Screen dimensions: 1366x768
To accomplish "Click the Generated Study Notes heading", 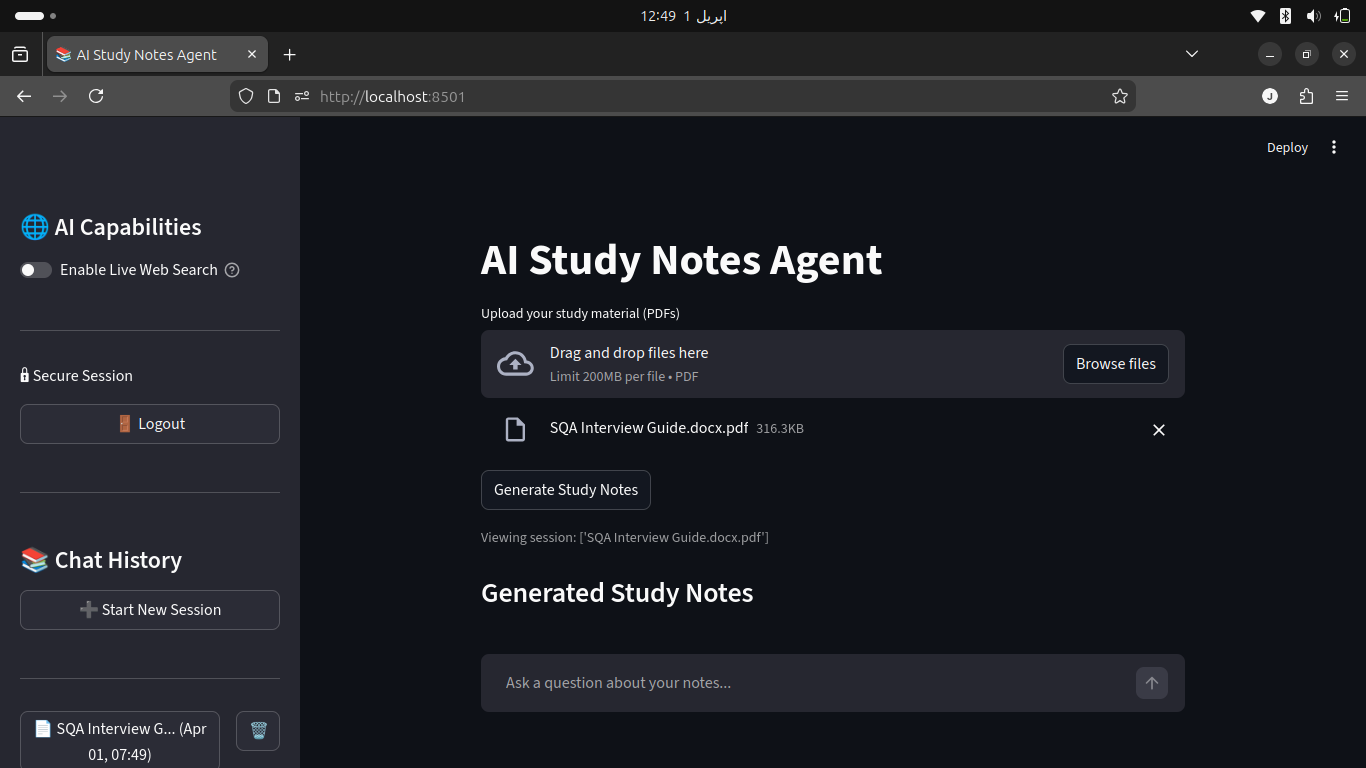I will click(617, 593).
